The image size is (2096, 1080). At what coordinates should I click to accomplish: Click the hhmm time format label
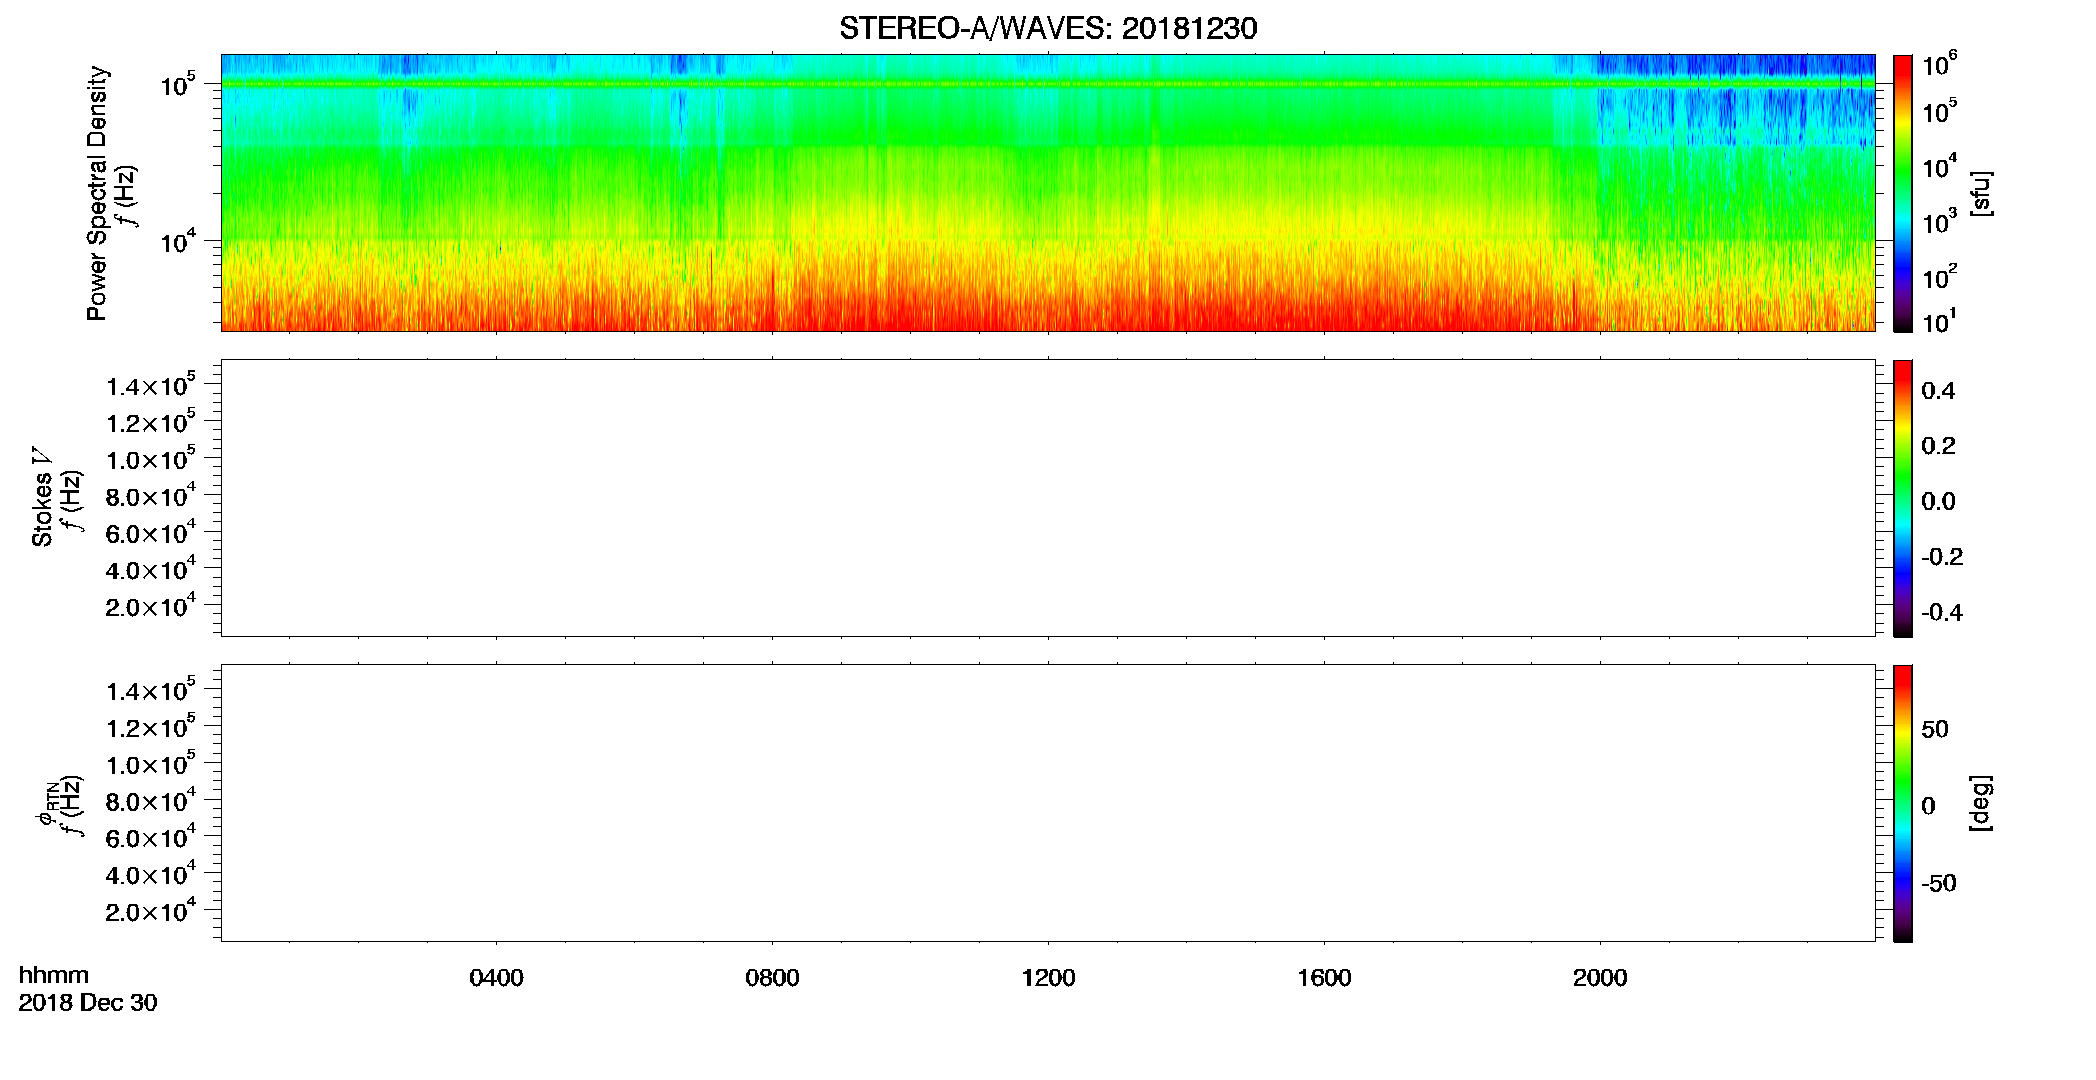(54, 976)
